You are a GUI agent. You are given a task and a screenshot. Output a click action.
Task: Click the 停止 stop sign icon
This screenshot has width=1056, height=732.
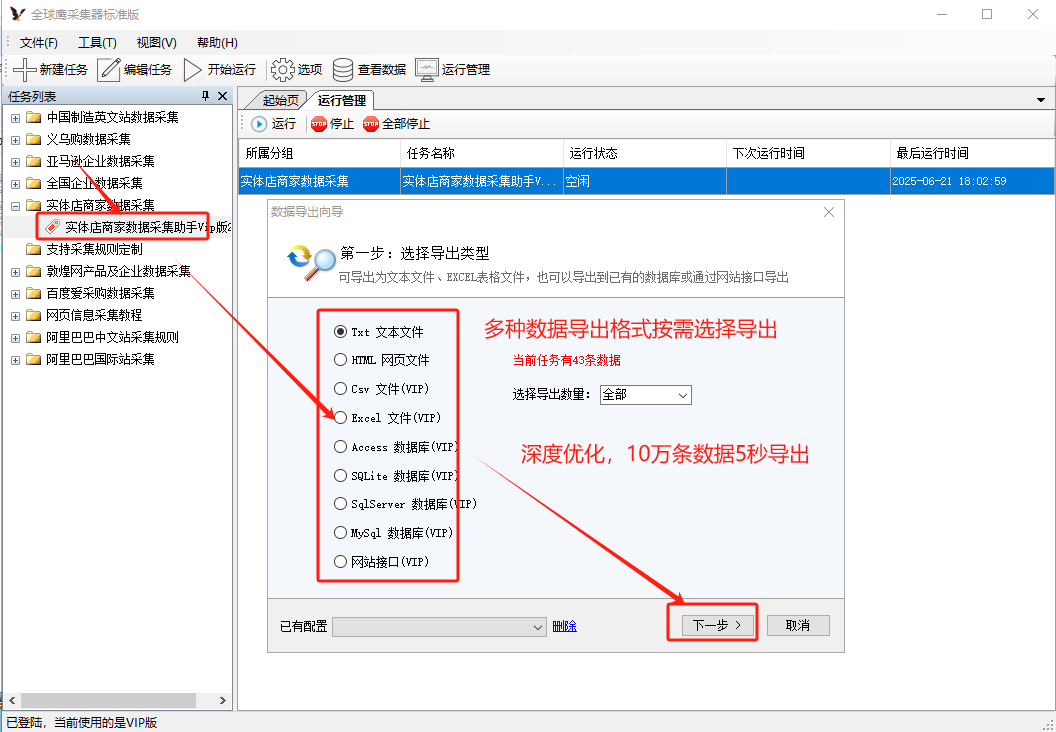pos(319,124)
